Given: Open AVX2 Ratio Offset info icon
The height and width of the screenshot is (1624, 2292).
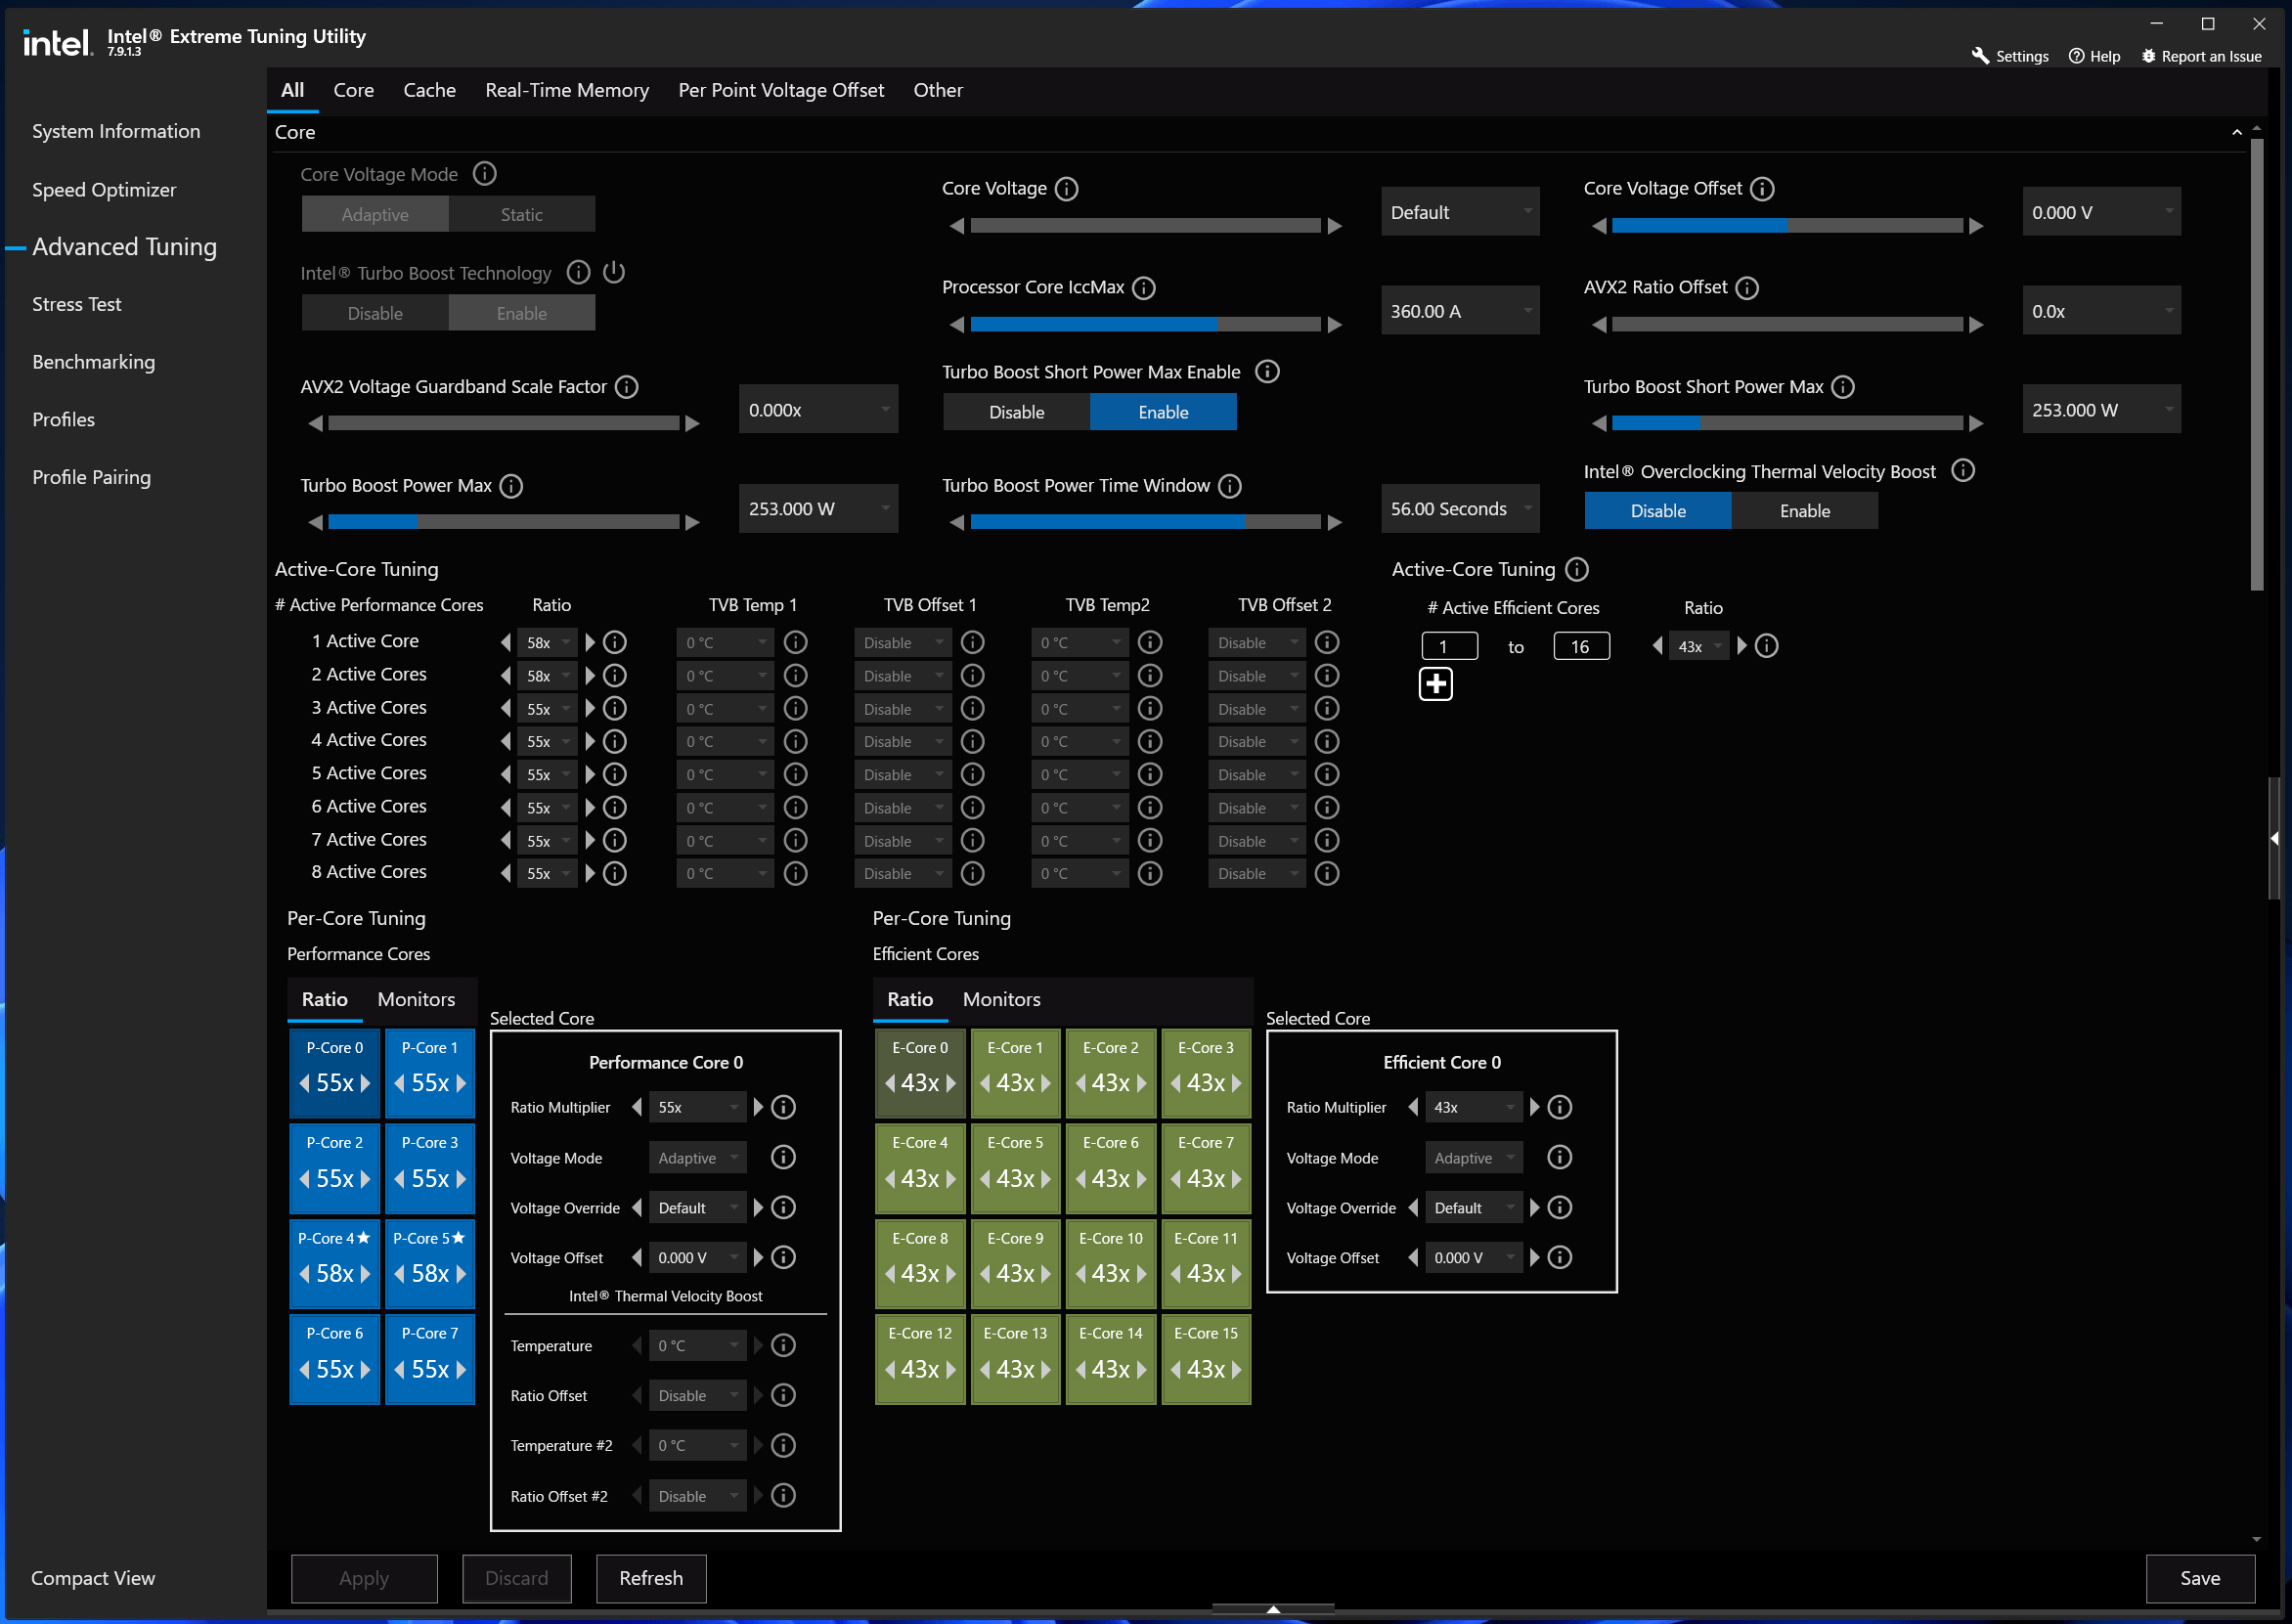Looking at the screenshot, I should pyautogui.click(x=1747, y=288).
